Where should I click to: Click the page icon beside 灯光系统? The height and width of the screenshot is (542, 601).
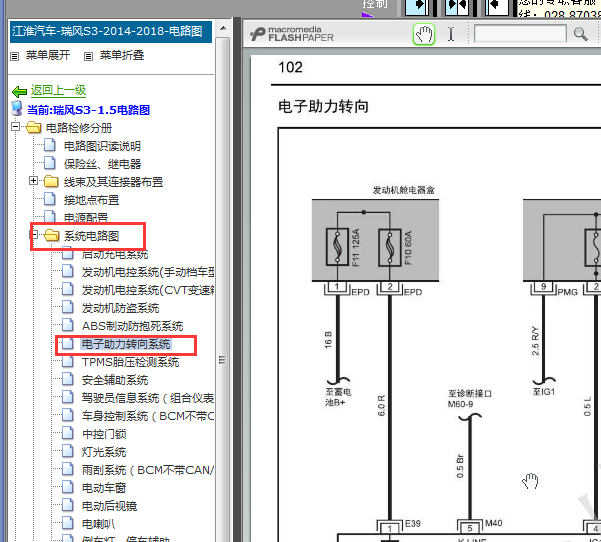[68, 451]
